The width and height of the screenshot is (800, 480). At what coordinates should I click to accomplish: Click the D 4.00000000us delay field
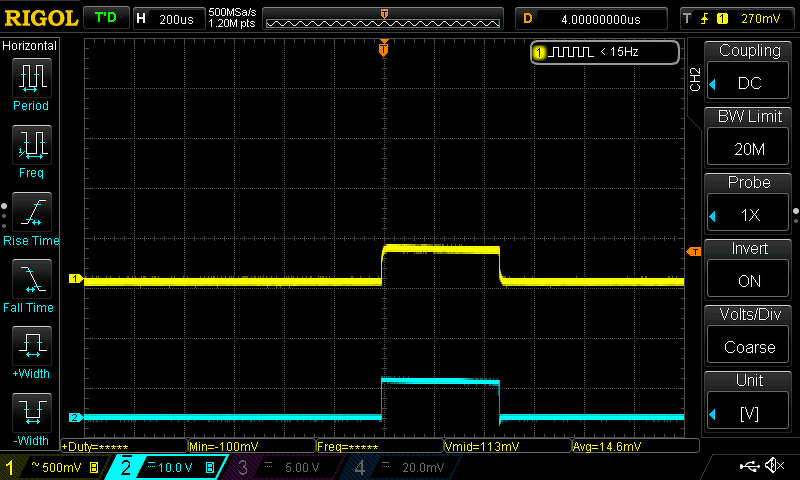pyautogui.click(x=591, y=19)
